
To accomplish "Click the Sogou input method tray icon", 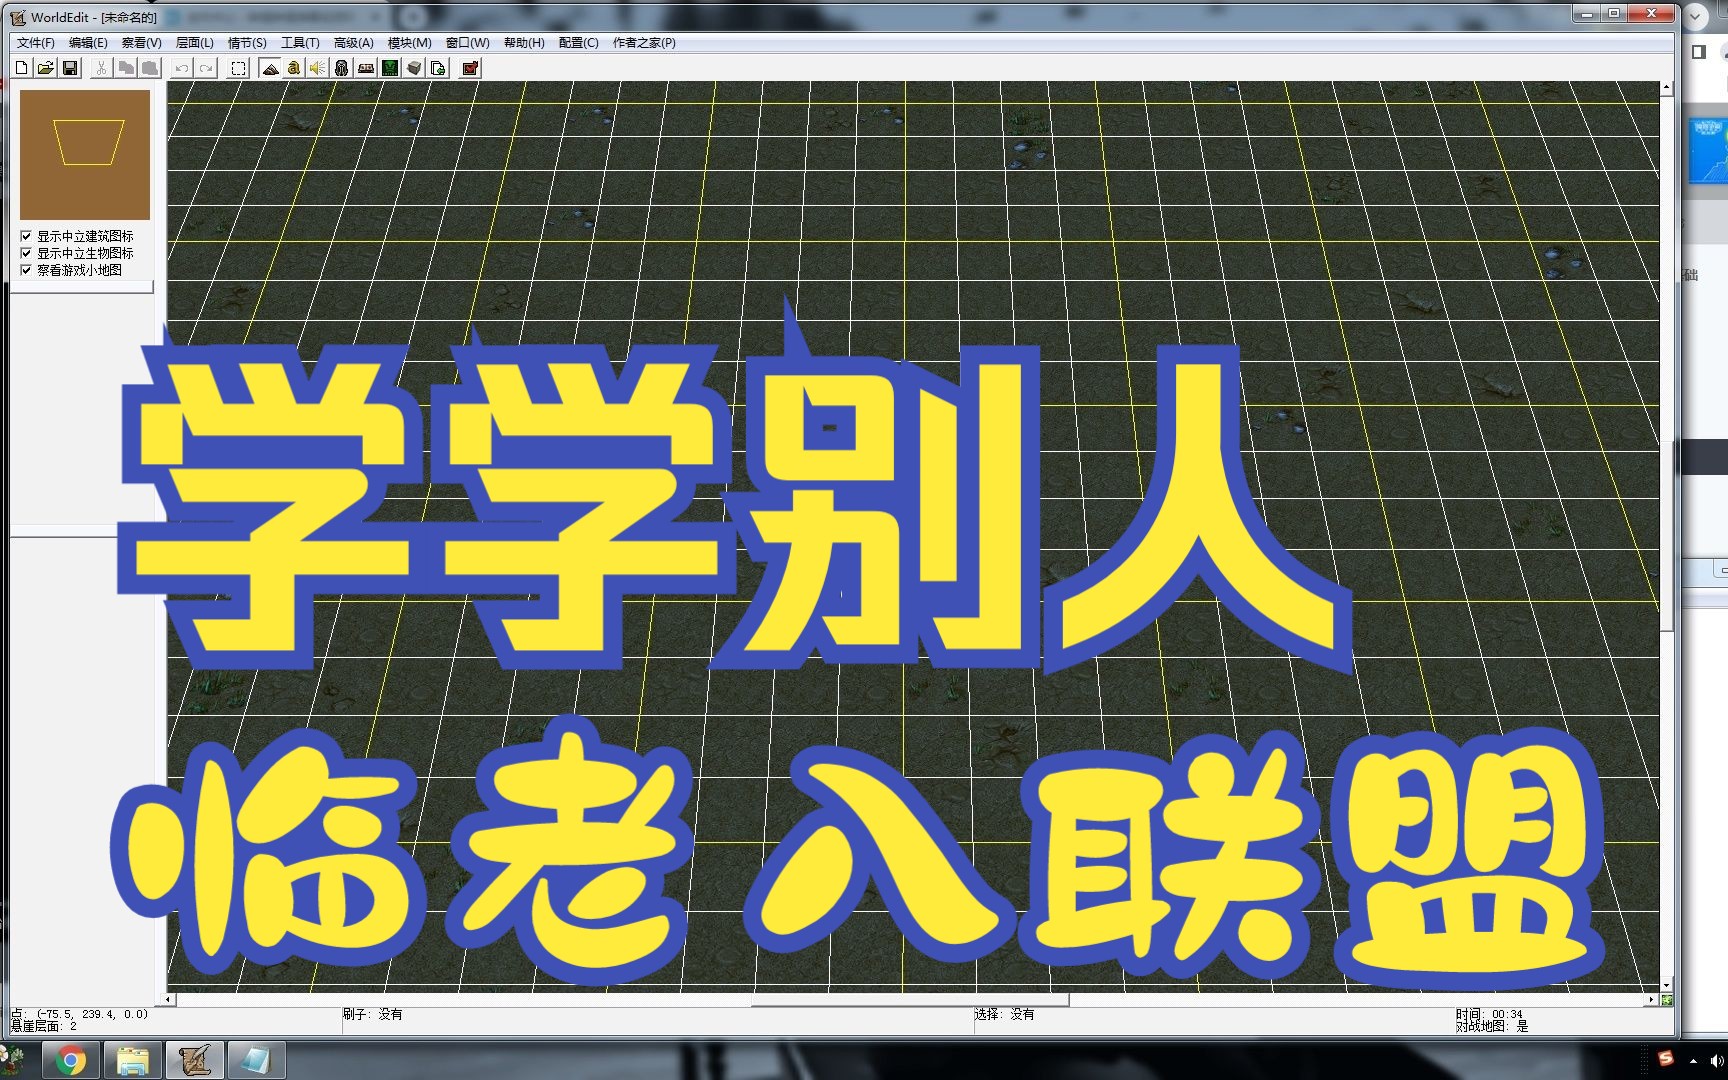I will click(1665, 1058).
